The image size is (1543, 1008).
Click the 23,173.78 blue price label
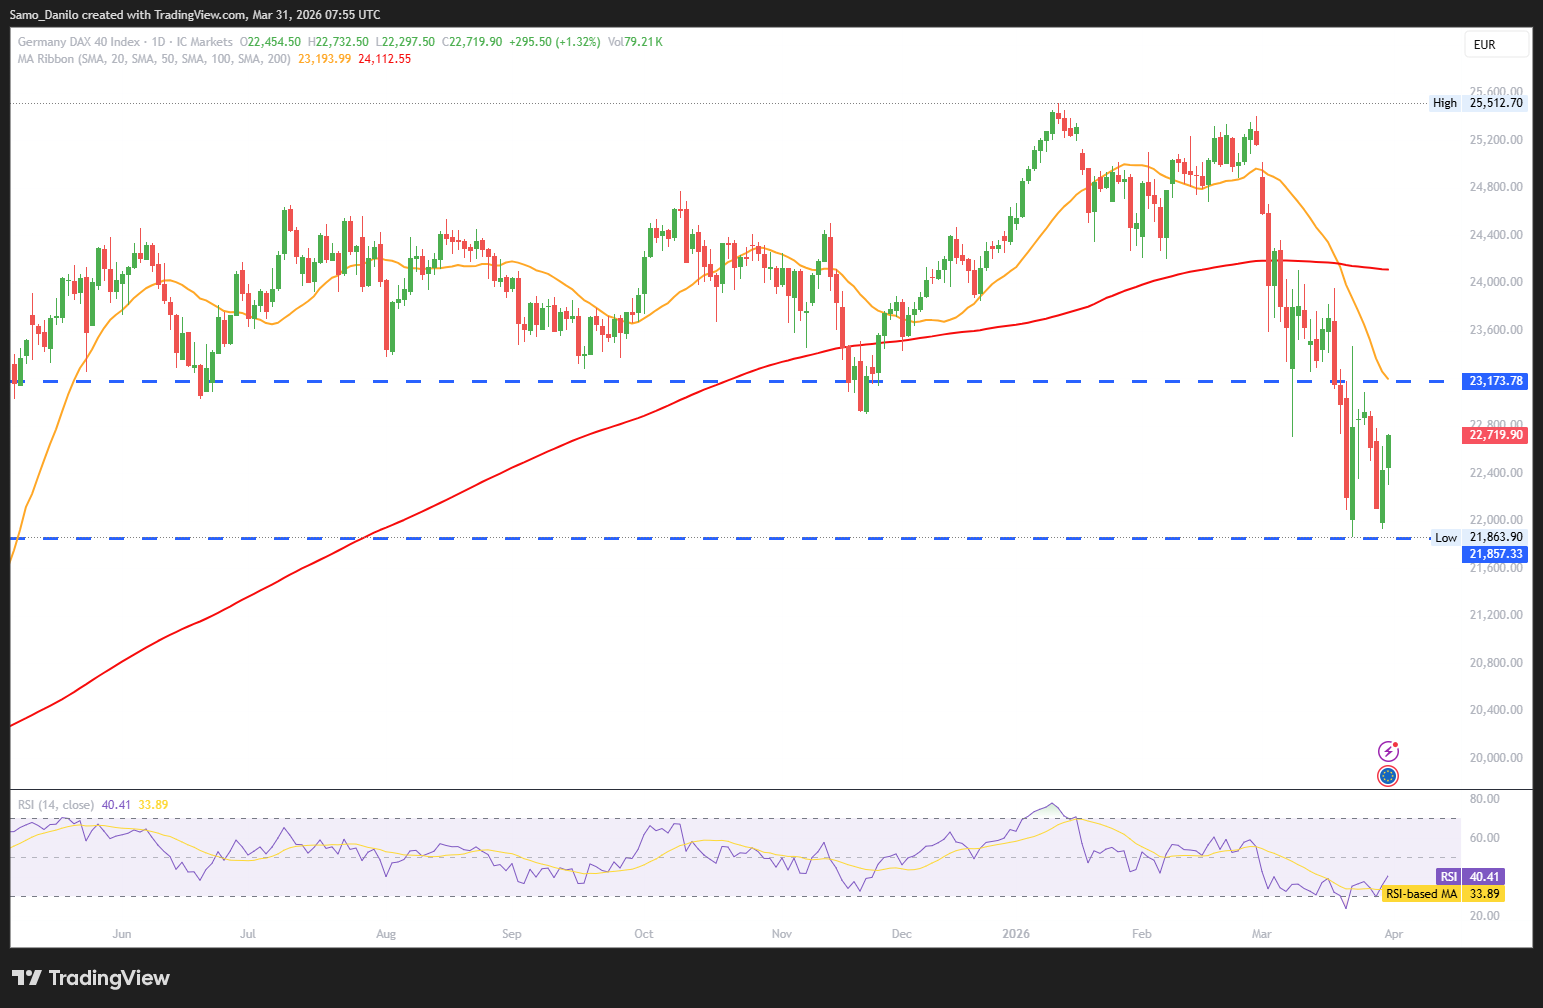tap(1496, 381)
